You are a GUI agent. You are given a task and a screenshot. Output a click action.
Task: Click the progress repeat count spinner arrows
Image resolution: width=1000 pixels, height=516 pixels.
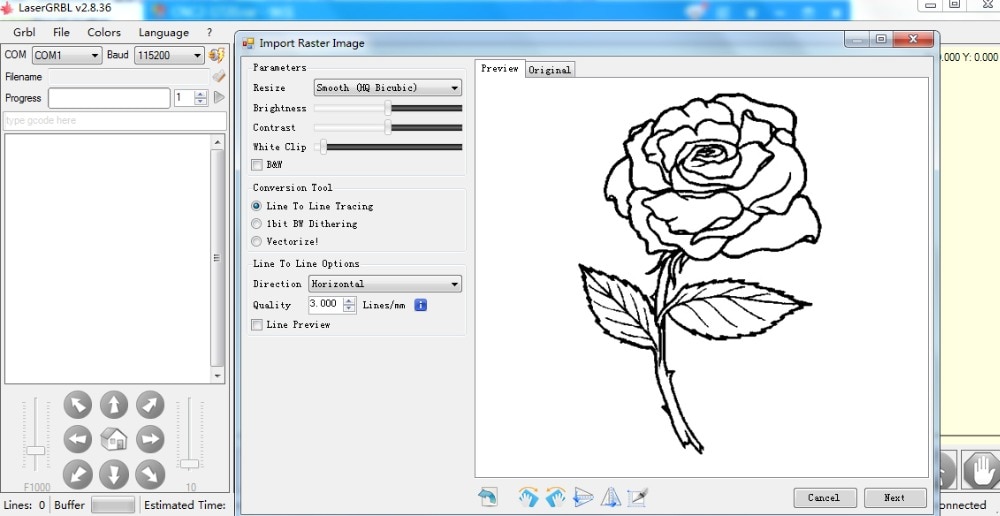point(201,98)
